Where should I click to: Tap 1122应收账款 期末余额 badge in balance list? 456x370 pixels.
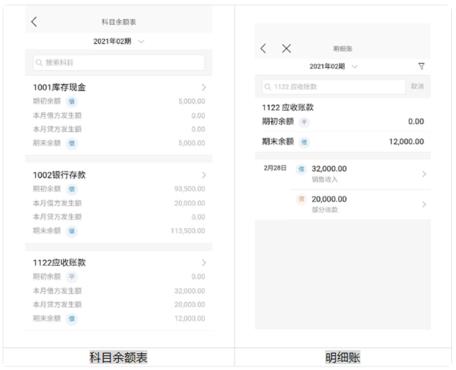point(72,319)
